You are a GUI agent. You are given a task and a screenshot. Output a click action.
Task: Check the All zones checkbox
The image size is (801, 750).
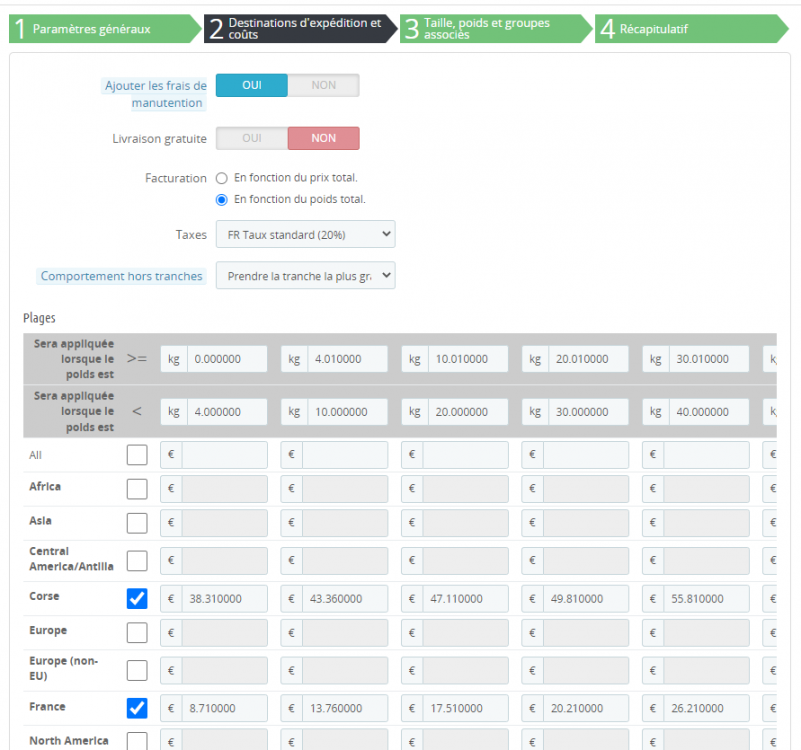point(137,455)
